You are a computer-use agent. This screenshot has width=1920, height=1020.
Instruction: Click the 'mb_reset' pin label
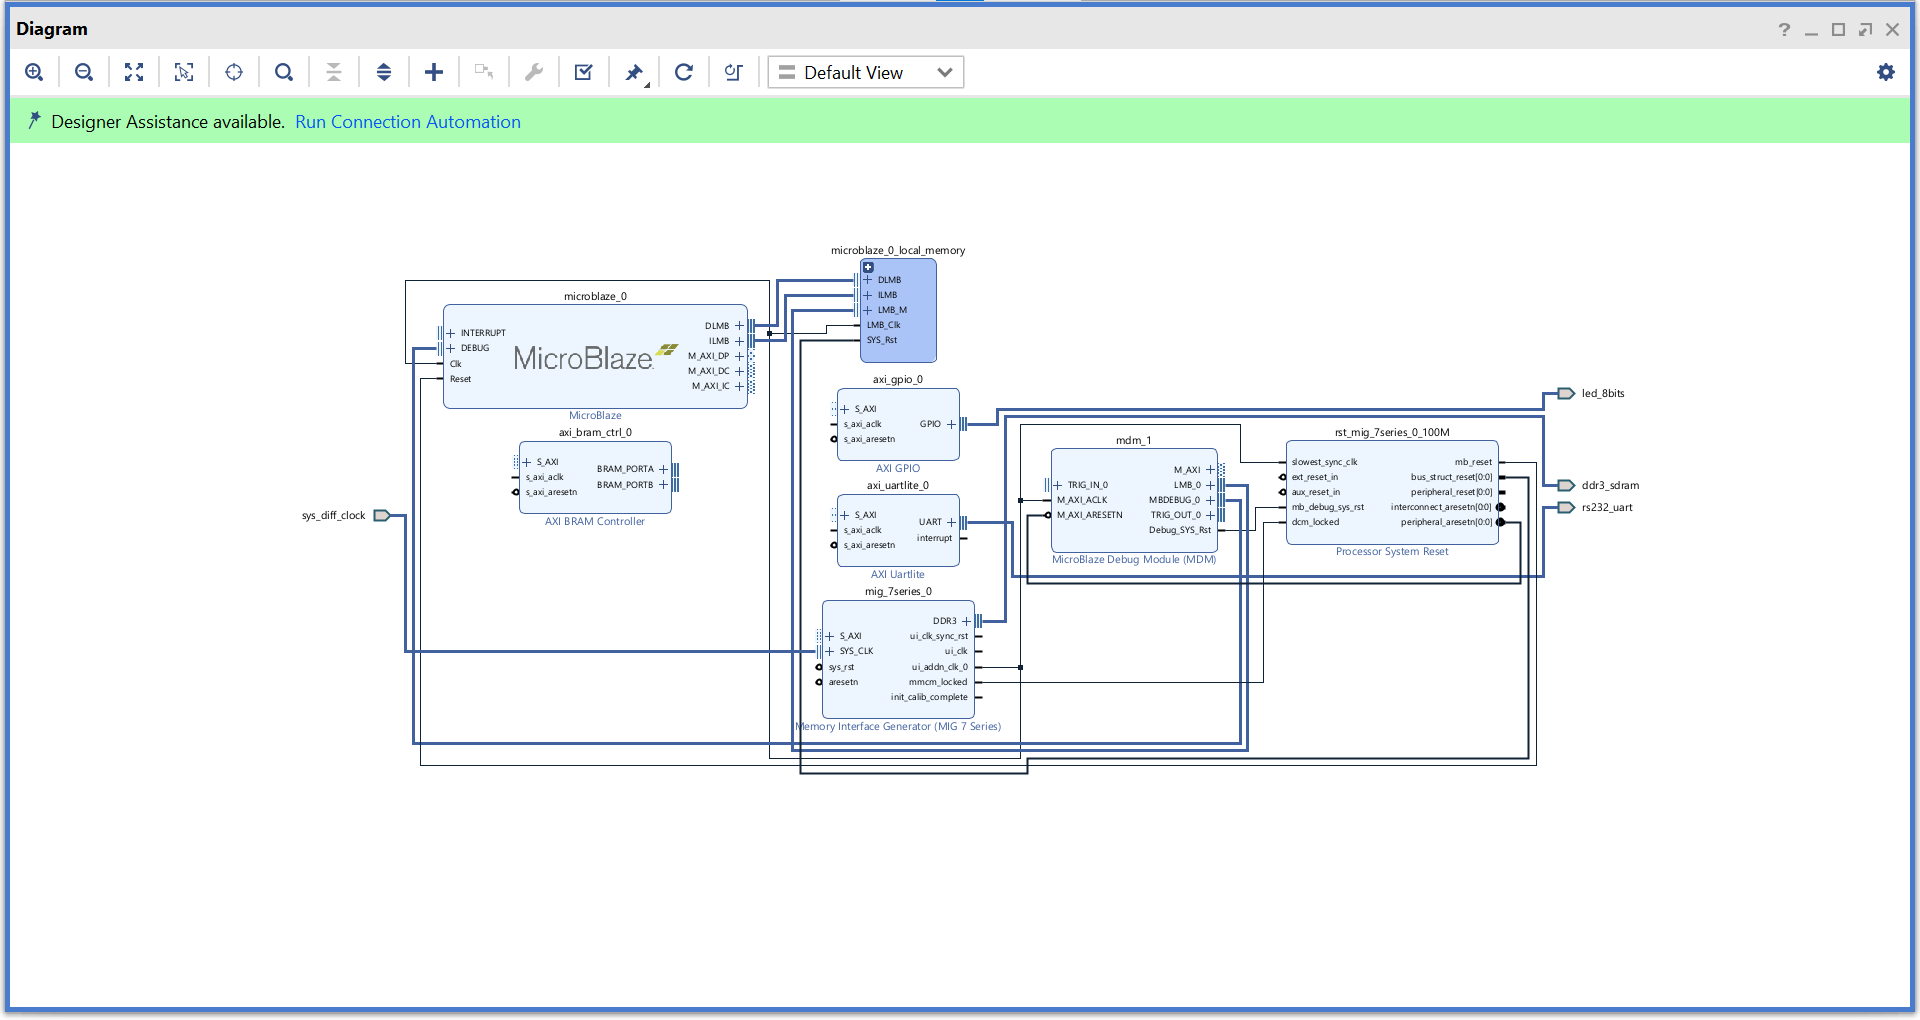[x=1473, y=462]
